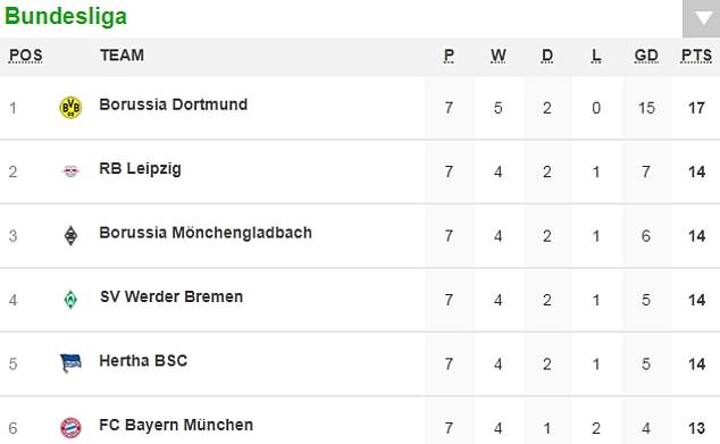Open the Borussia Dortmund team link
This screenshot has width=720, height=444.
click(173, 105)
